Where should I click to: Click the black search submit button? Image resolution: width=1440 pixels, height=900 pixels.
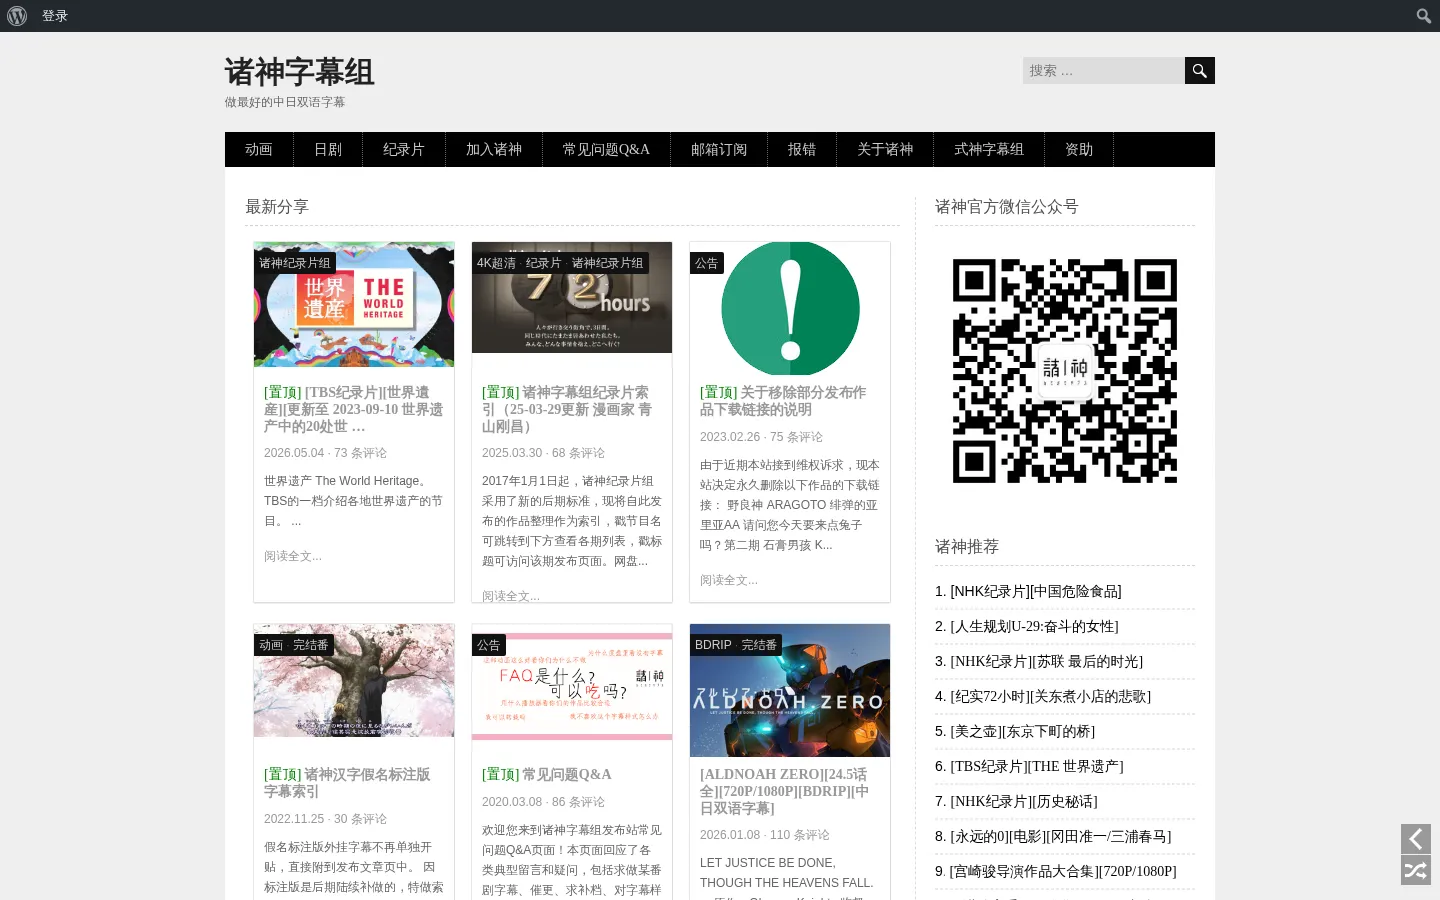click(x=1200, y=70)
